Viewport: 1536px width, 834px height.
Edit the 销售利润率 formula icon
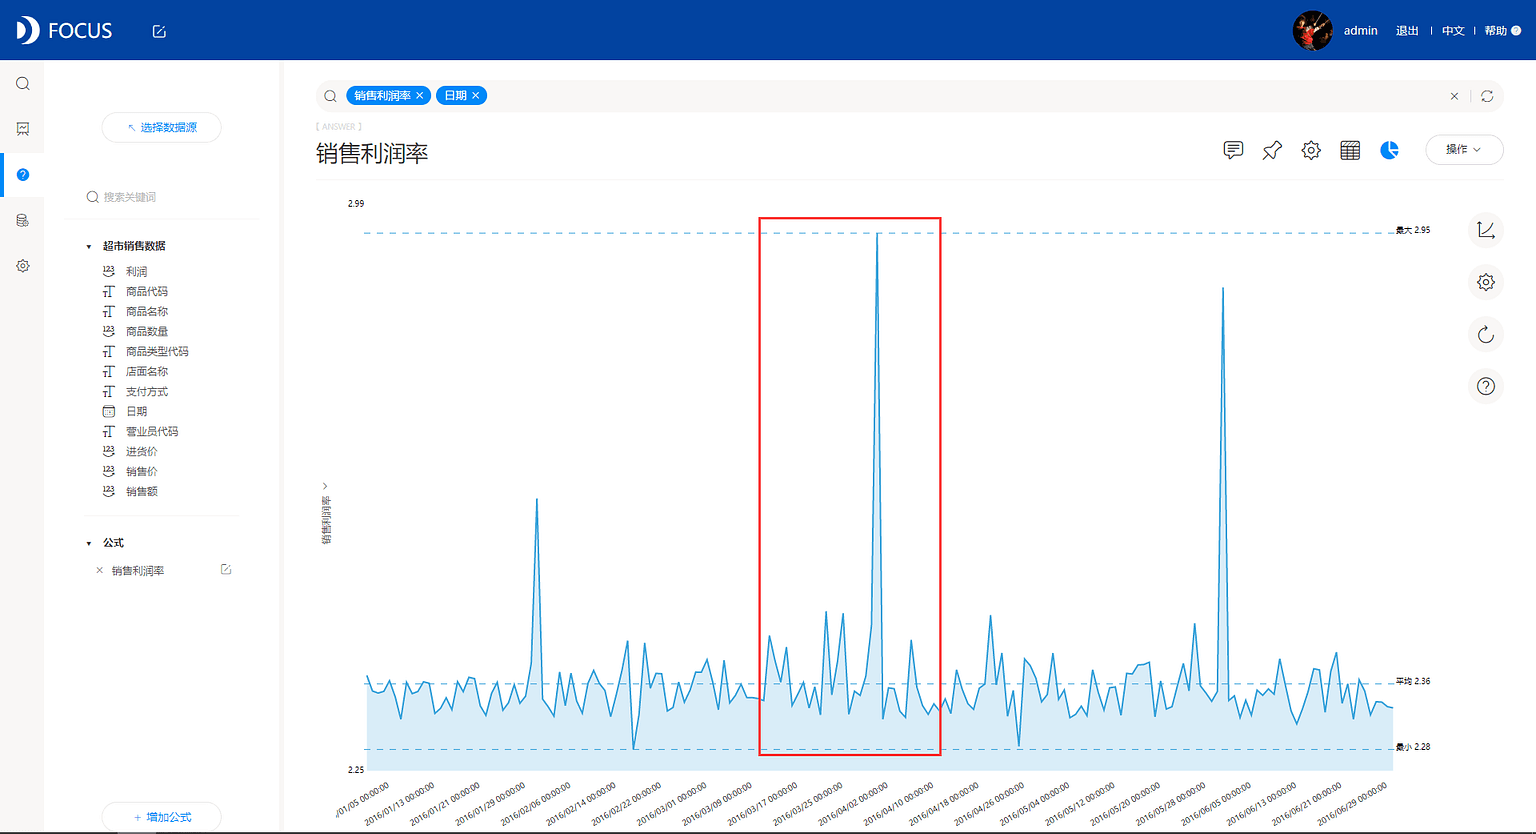226,570
